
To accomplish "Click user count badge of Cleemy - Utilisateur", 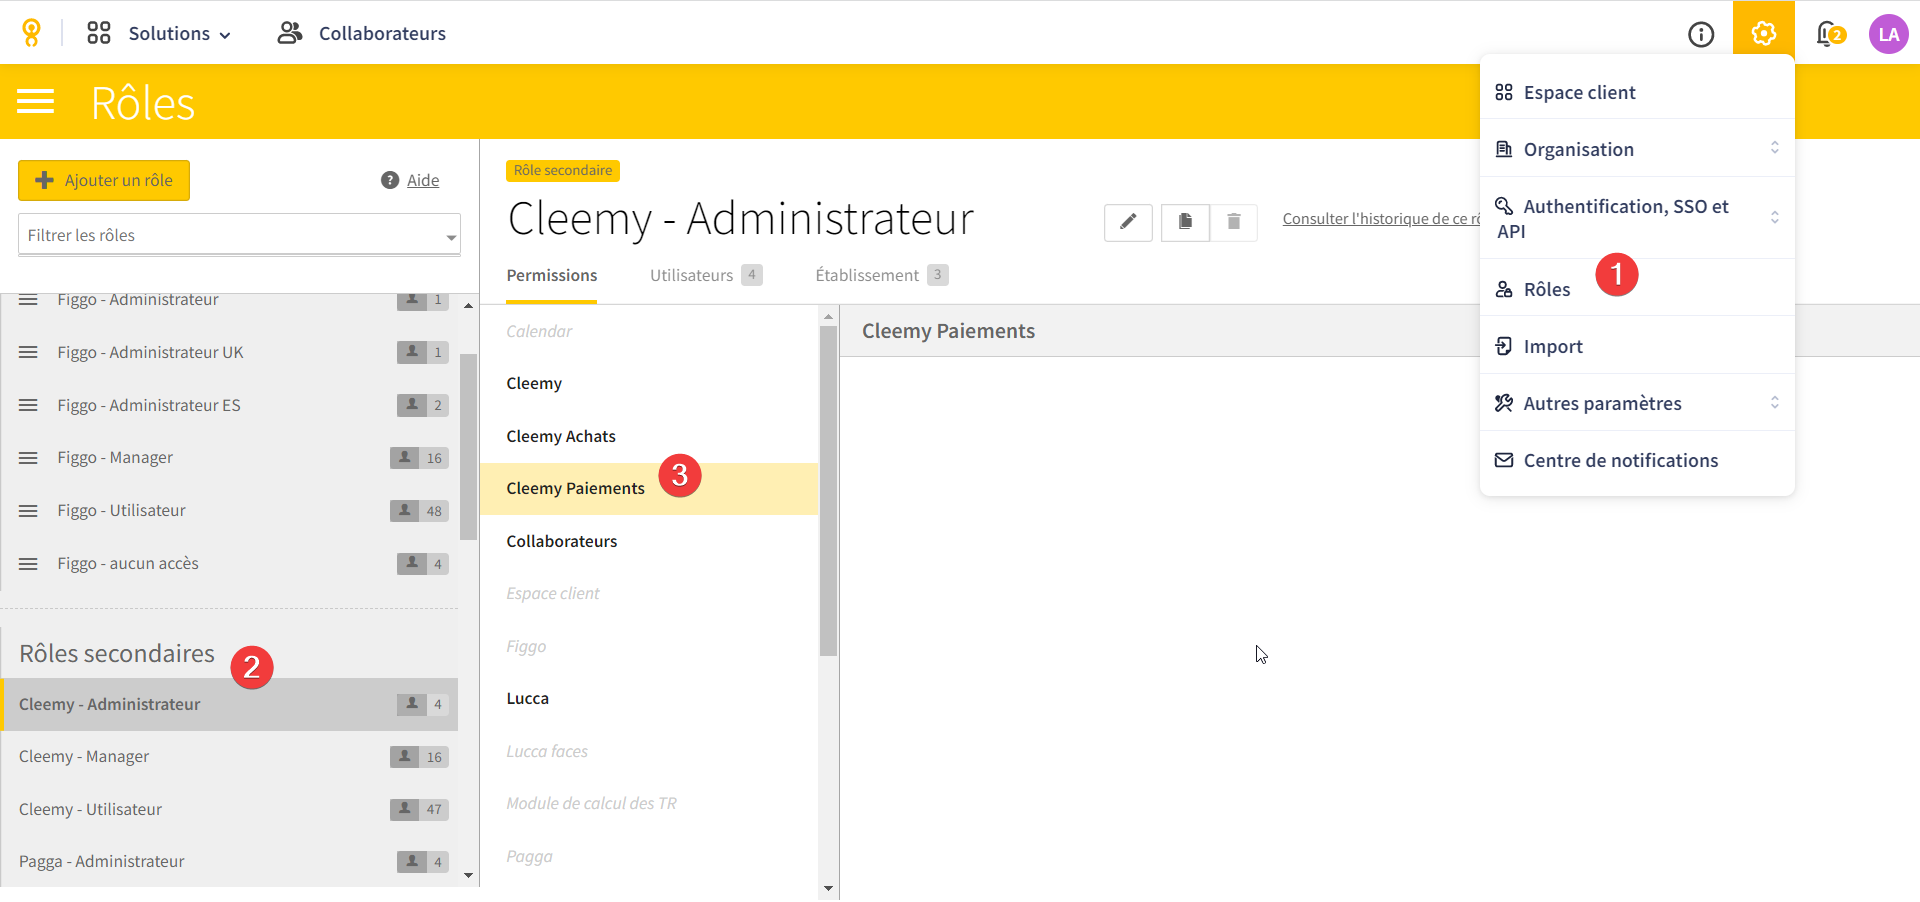I will pyautogui.click(x=419, y=809).
